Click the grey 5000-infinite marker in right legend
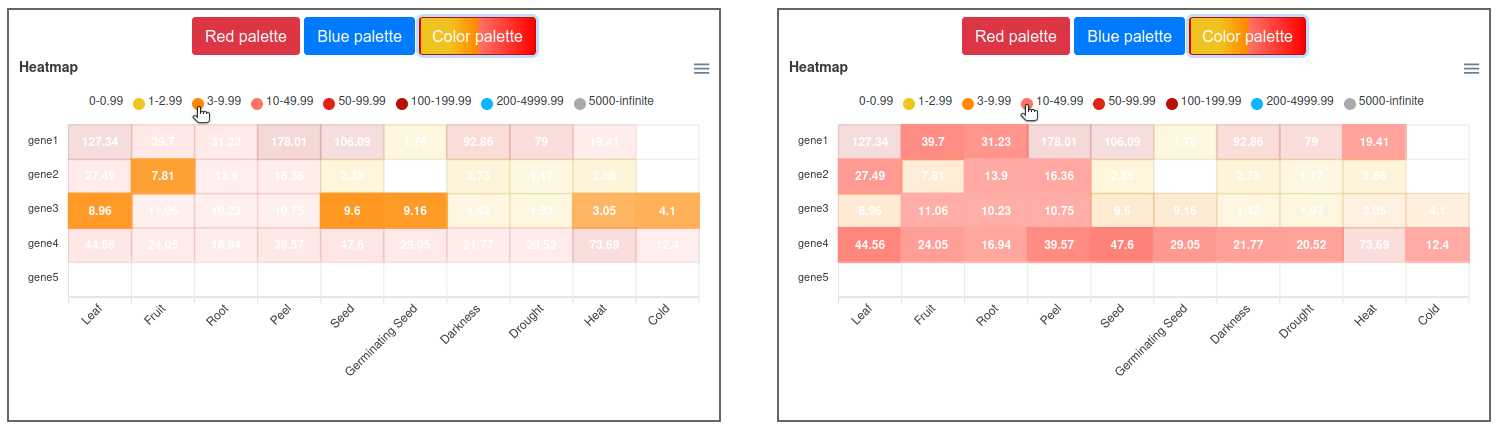1498x427 pixels. (1349, 103)
